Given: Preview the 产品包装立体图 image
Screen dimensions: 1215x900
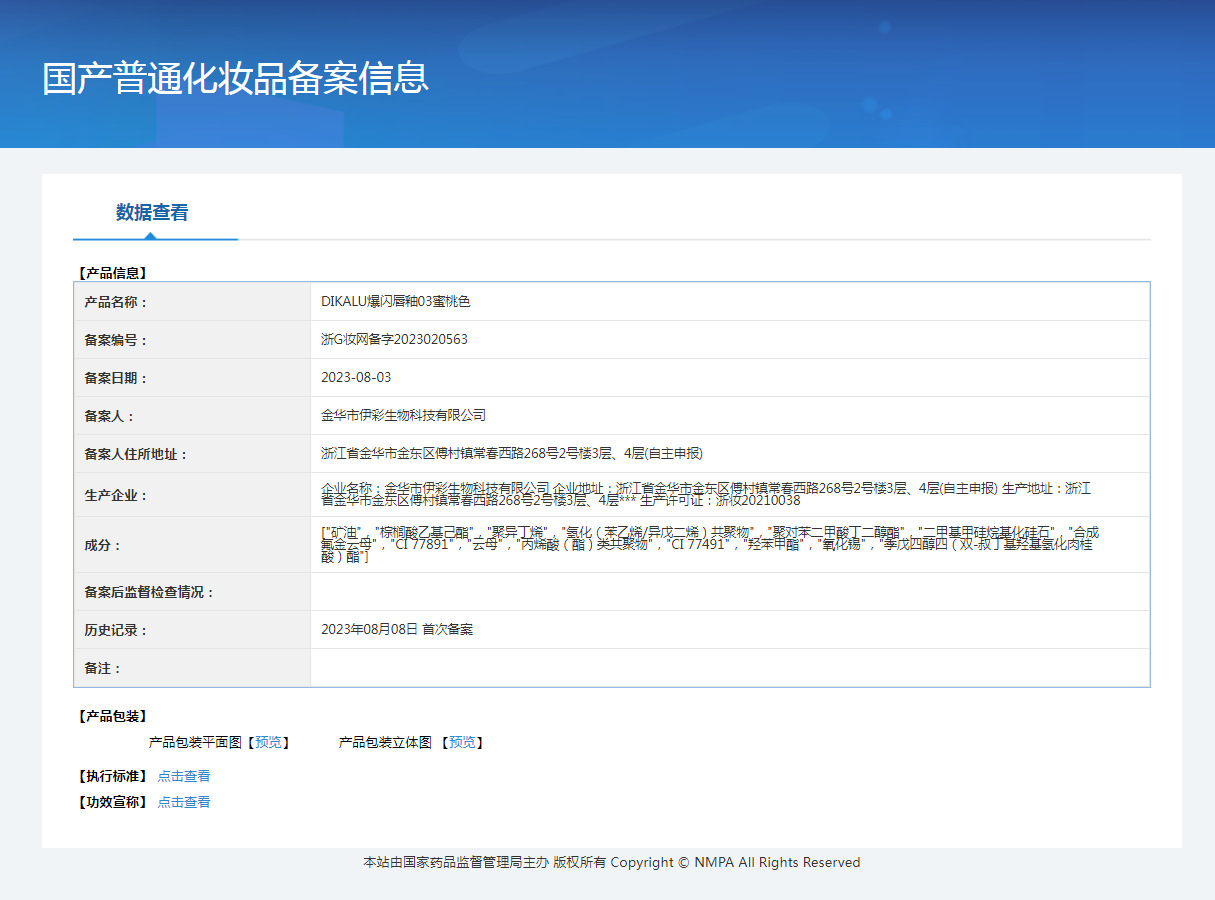Looking at the screenshot, I should pos(461,742).
